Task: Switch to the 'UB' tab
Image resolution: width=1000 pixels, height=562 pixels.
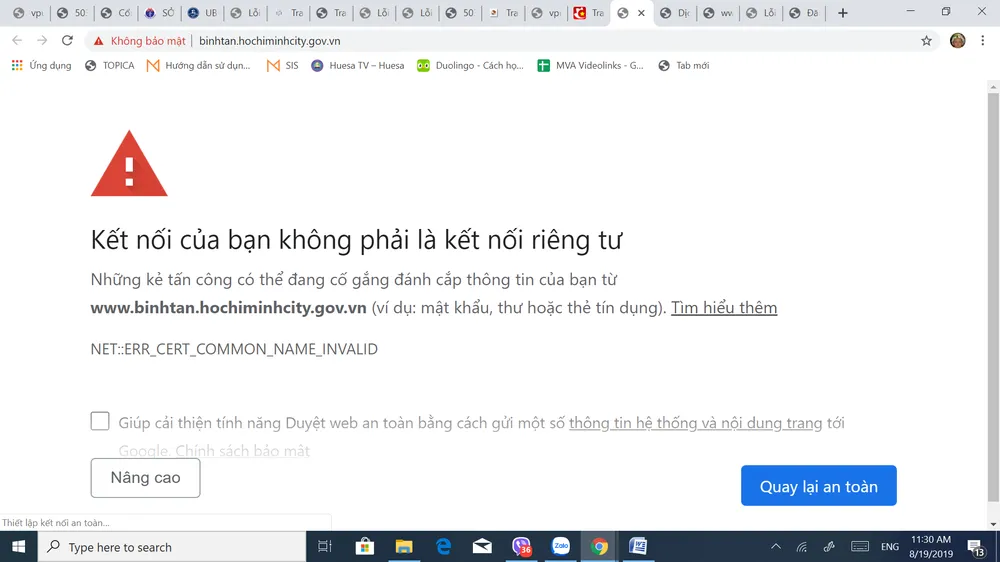Action: pyautogui.click(x=203, y=13)
